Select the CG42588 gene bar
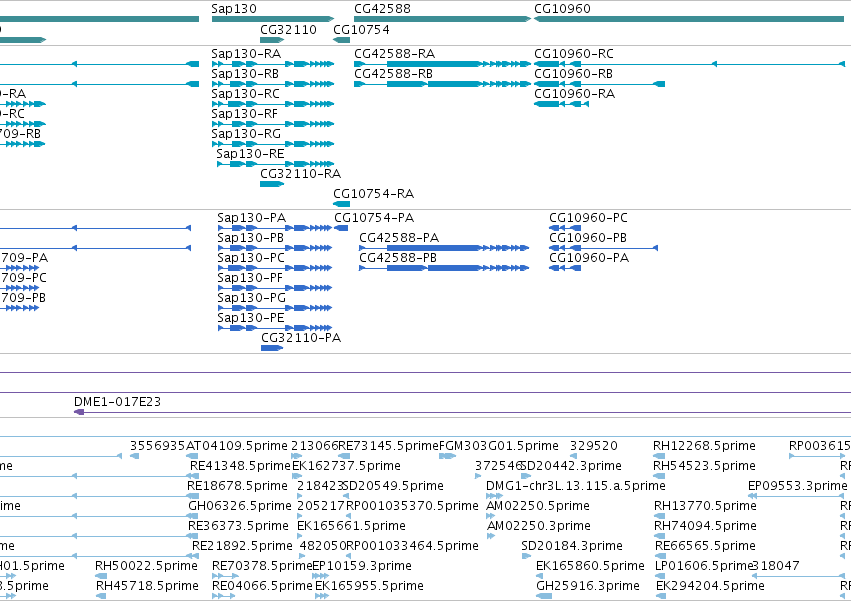The image size is (851, 601). [442, 19]
